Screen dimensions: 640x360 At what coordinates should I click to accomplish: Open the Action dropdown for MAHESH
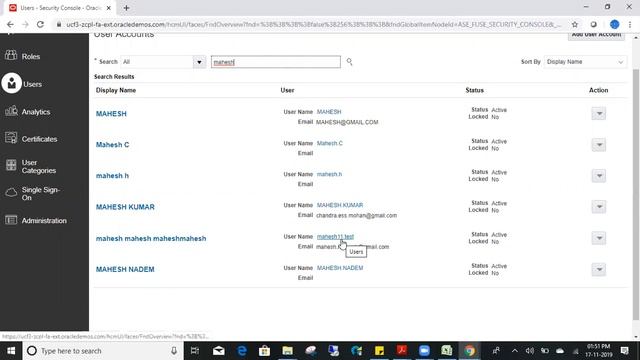599,113
